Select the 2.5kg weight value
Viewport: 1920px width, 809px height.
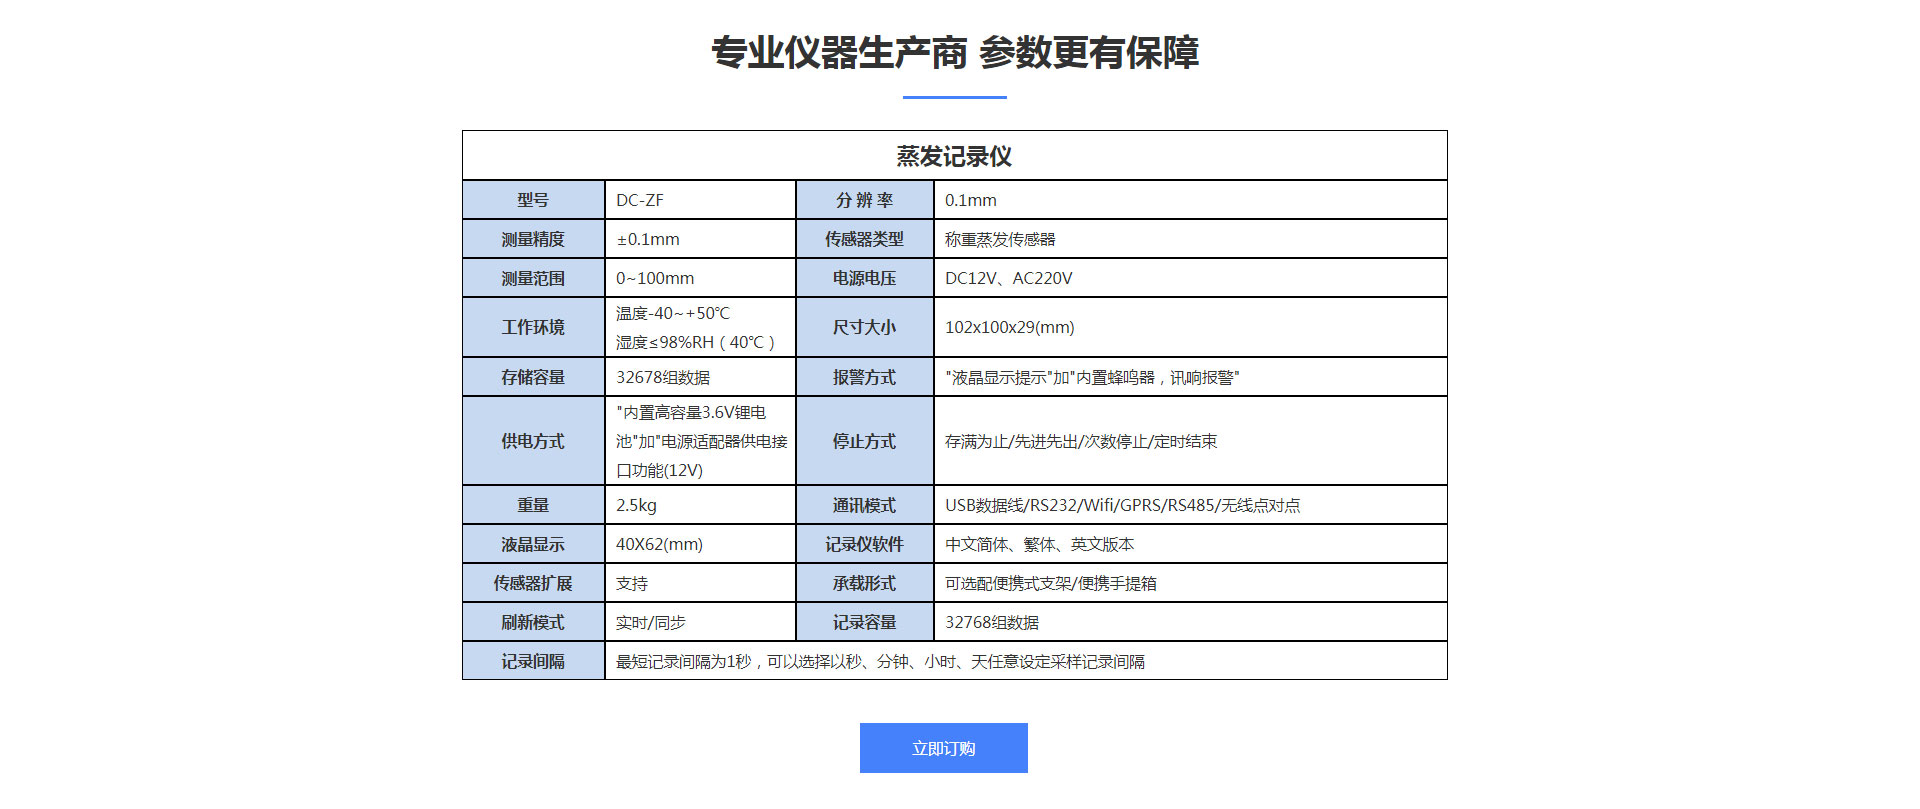click(x=636, y=505)
